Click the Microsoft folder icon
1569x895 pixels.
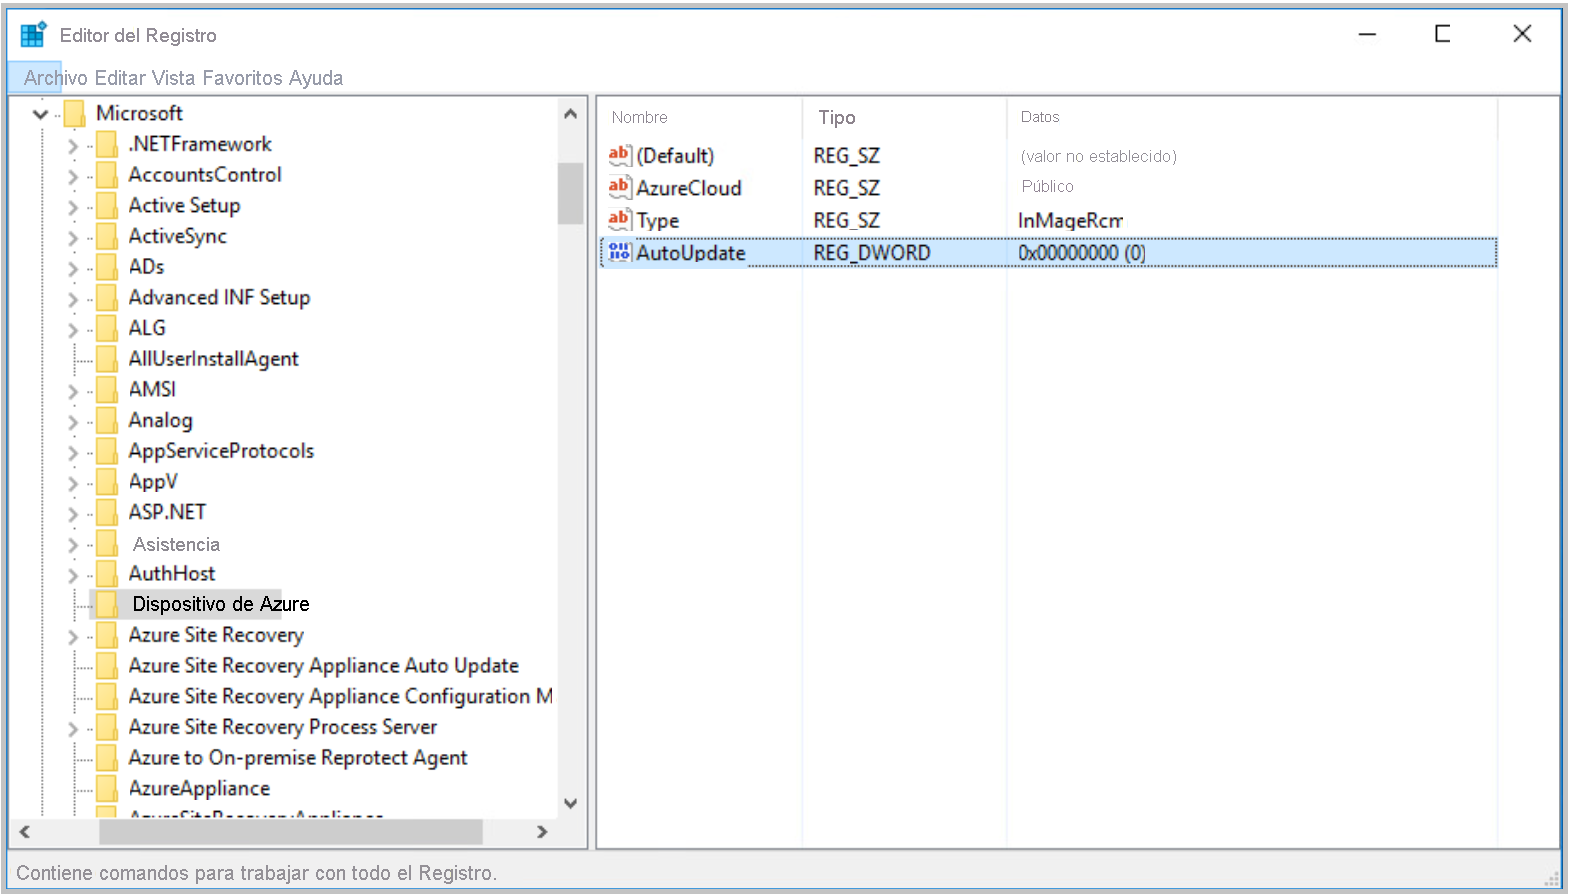74,113
